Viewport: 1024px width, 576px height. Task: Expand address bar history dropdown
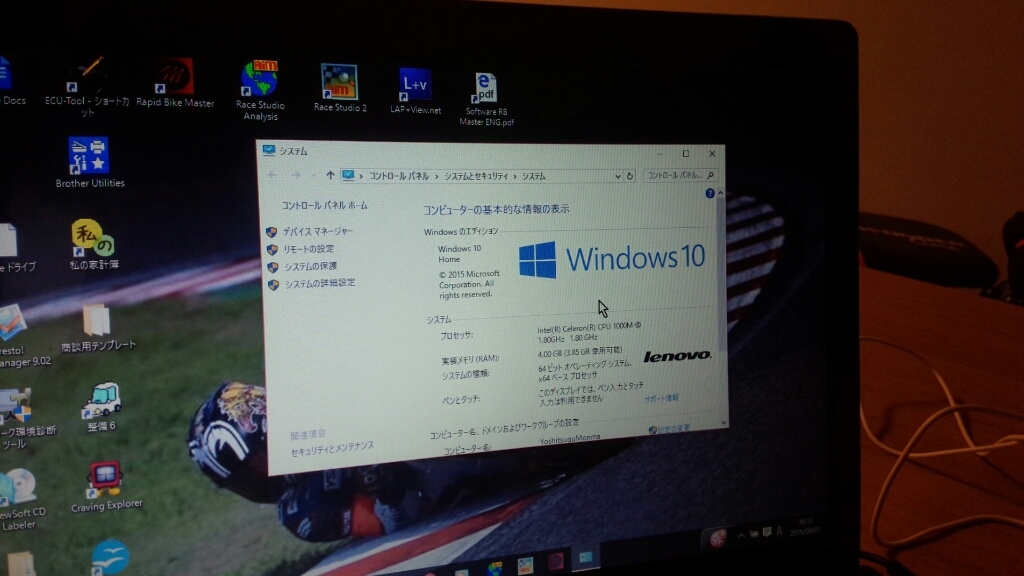[617, 176]
